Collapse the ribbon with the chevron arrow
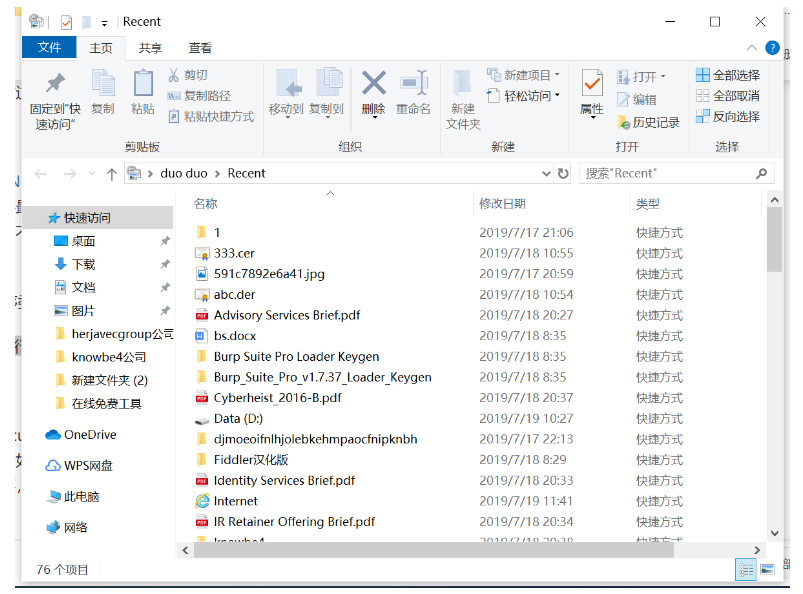The height and width of the screenshot is (594, 803). coord(751,48)
